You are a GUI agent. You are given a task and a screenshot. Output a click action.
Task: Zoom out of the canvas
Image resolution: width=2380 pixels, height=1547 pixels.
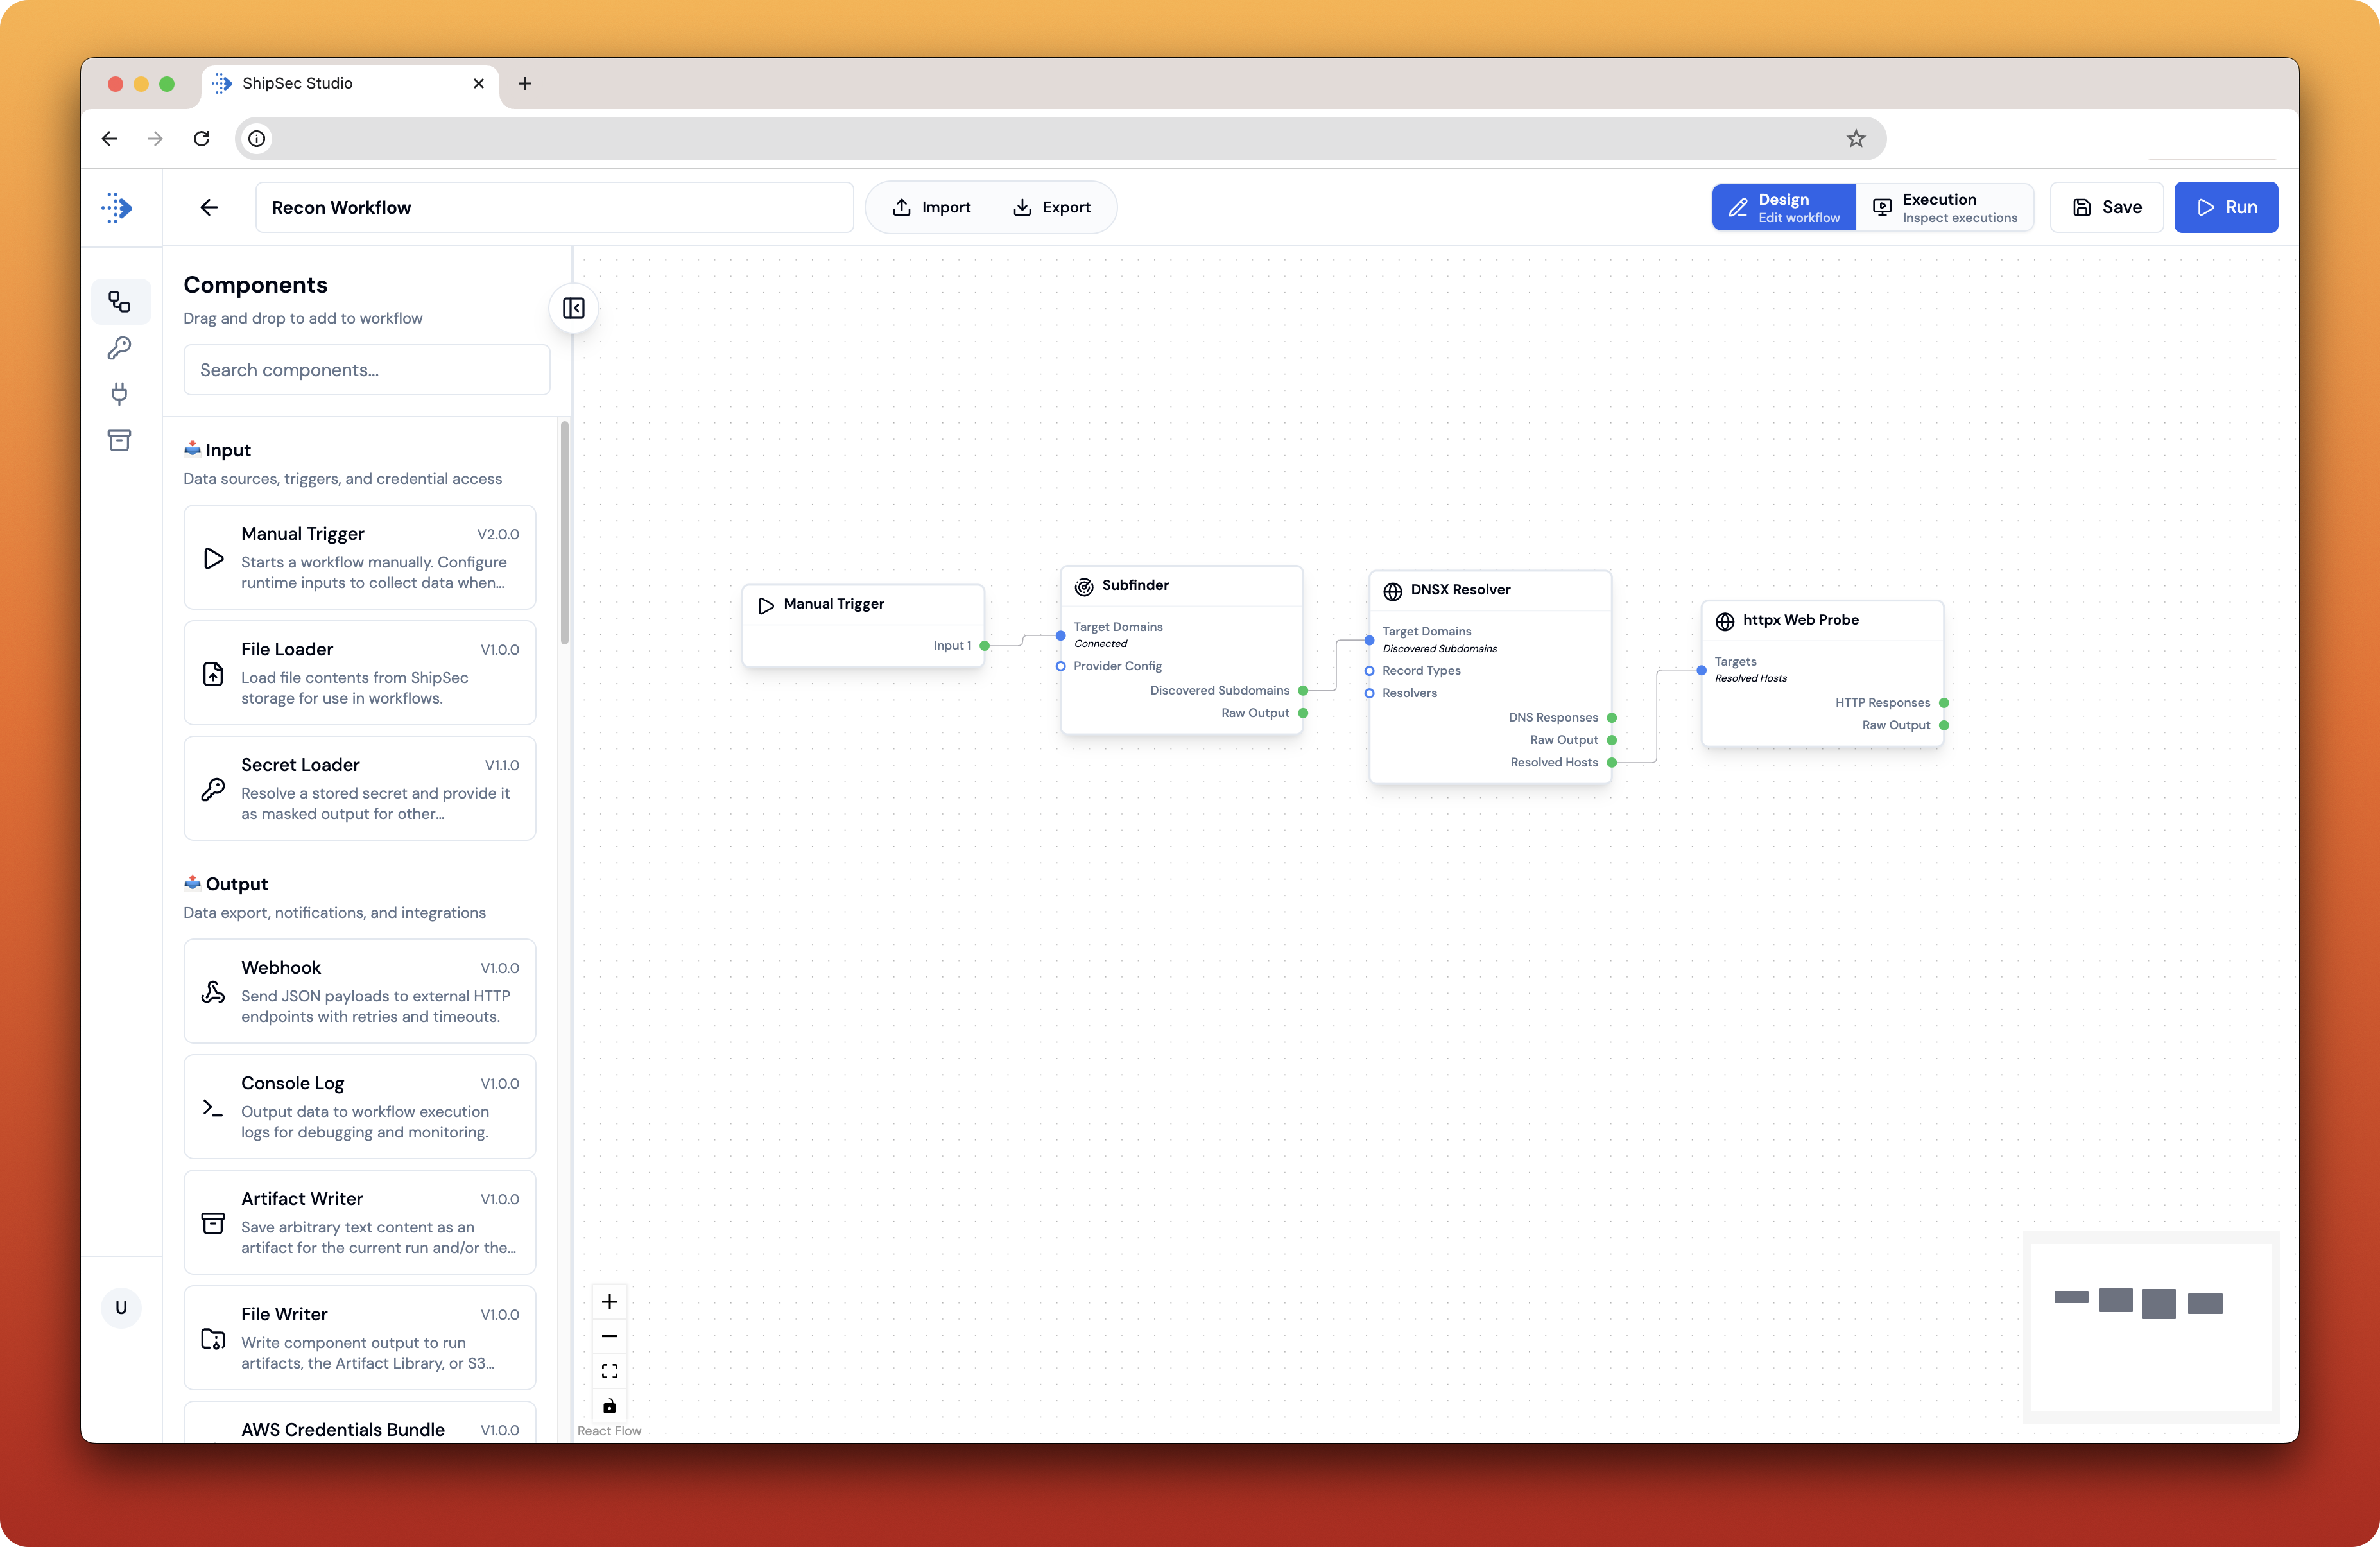pyautogui.click(x=609, y=1336)
